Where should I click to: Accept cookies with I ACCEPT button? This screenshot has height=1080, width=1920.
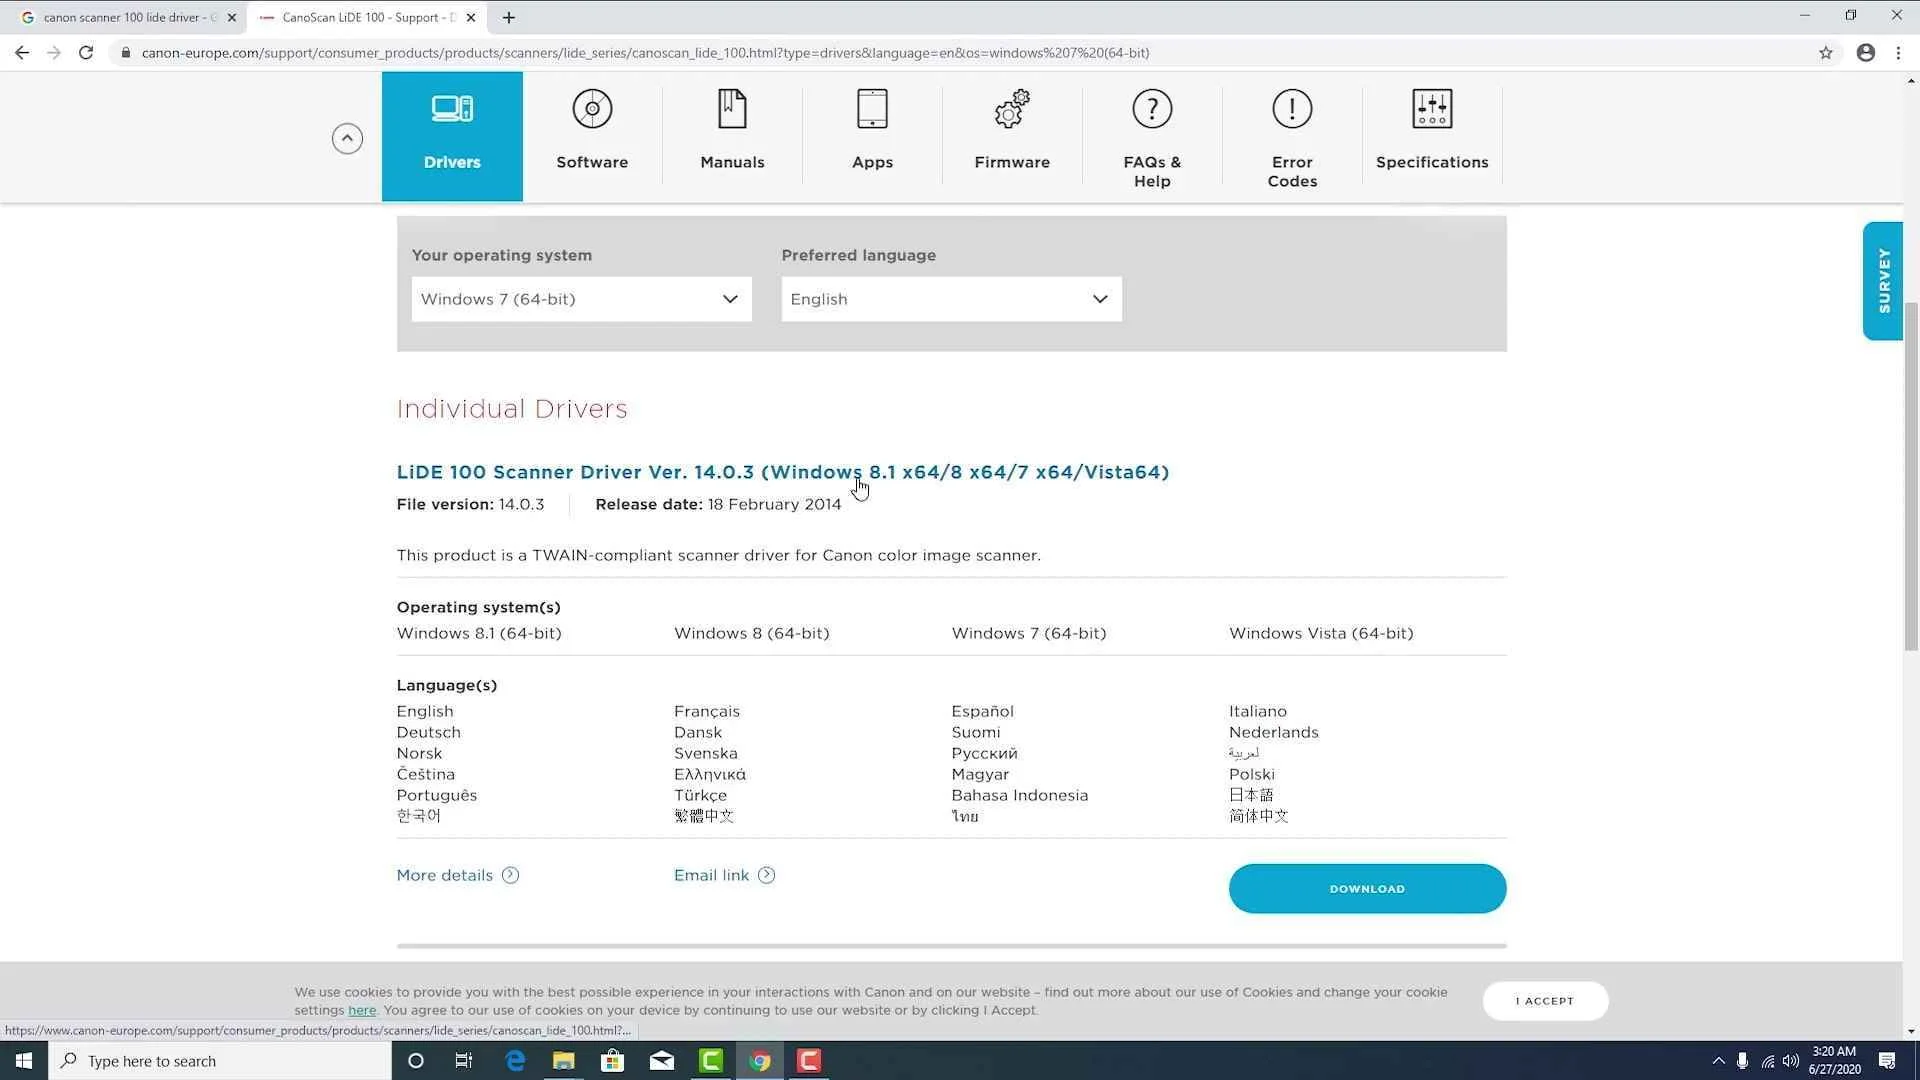click(1545, 1001)
